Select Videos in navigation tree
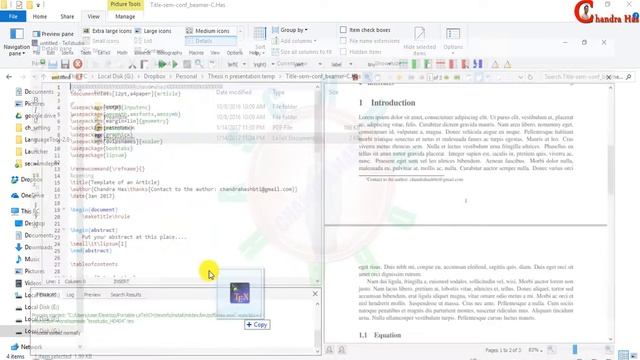The width and height of the screenshot is (640, 360). coord(29,283)
